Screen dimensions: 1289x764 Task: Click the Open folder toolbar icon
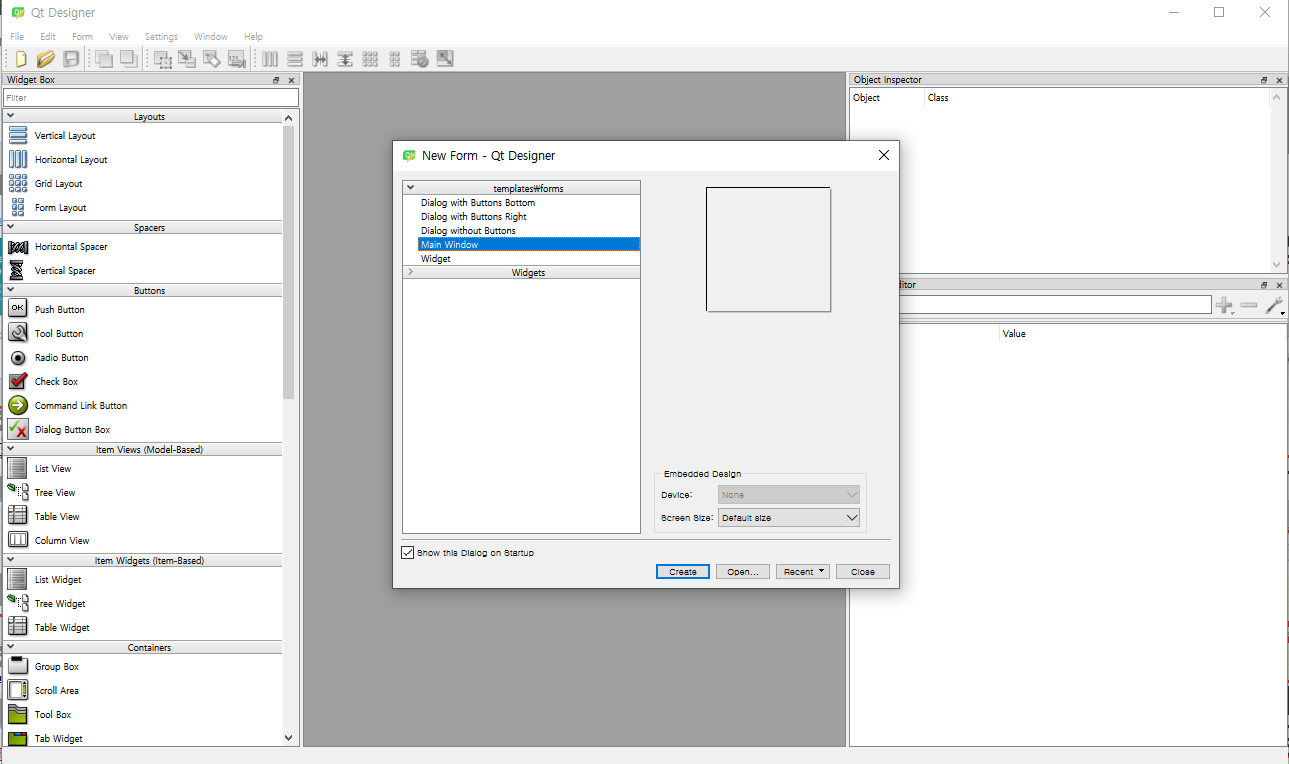(x=46, y=59)
